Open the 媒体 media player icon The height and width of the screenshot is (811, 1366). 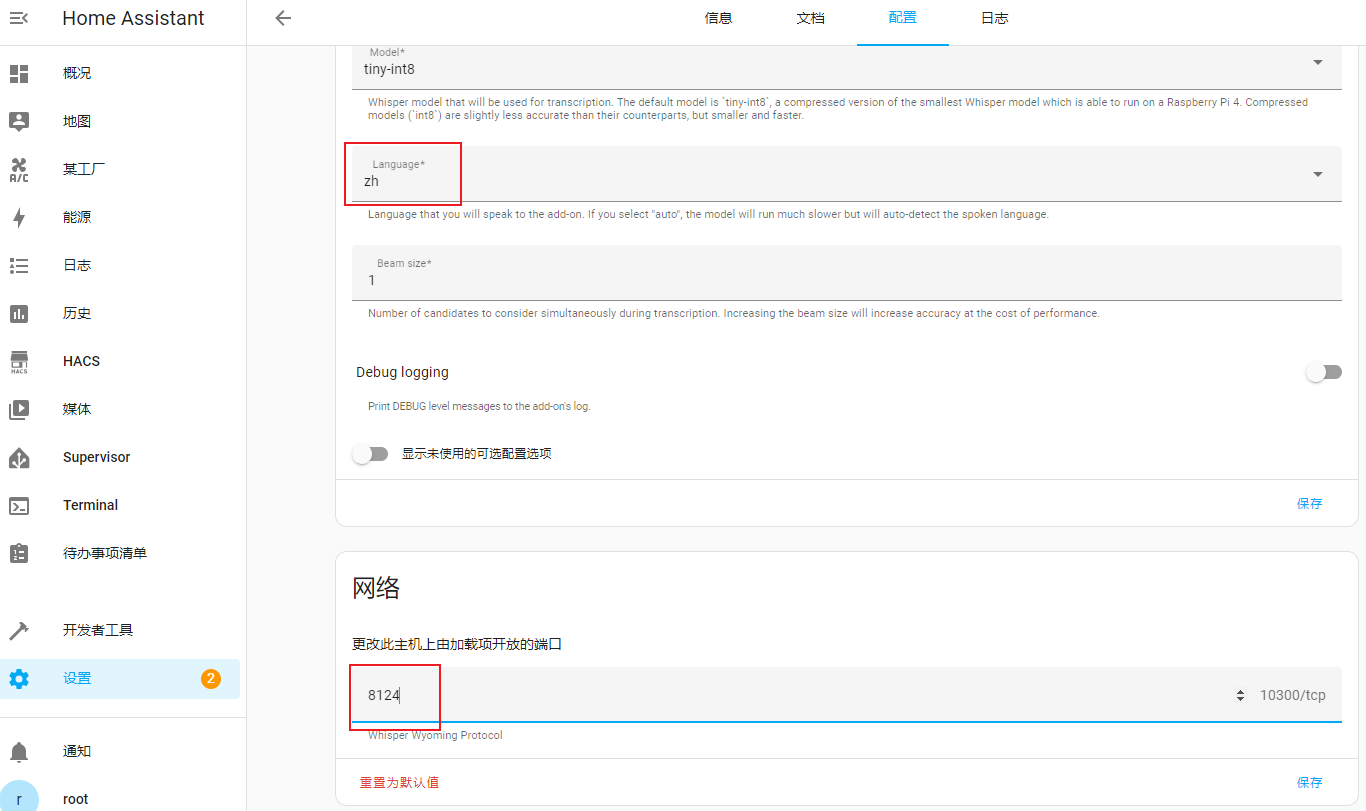tap(19, 409)
